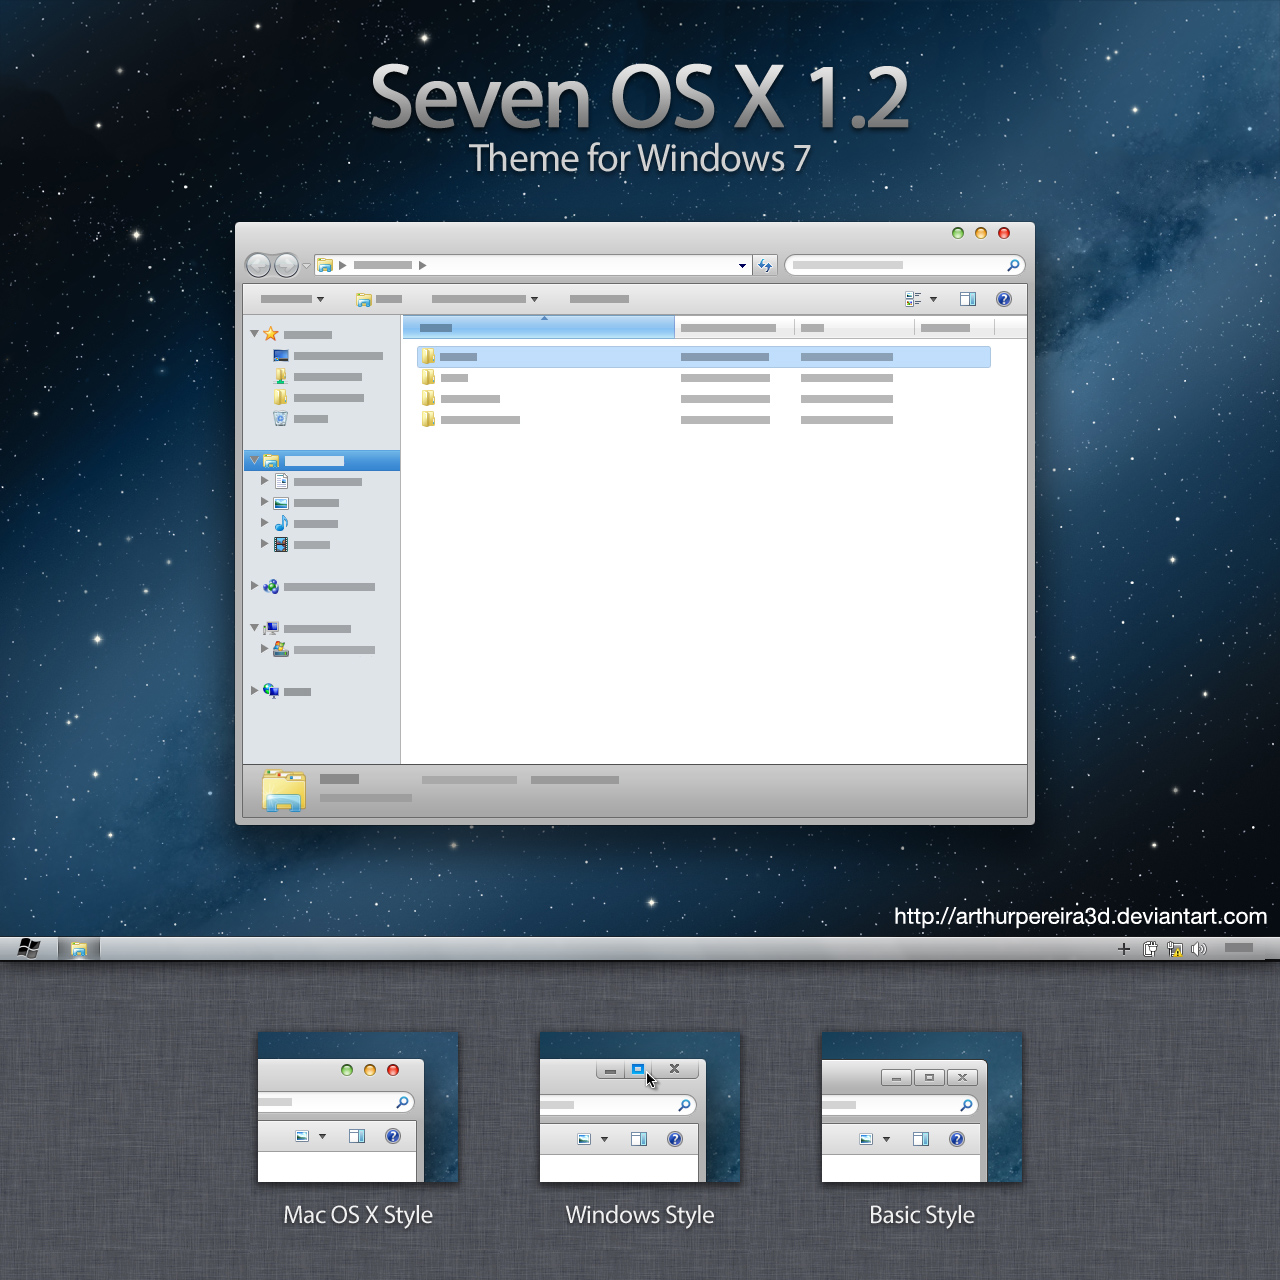The height and width of the screenshot is (1280, 1280).
Task: Open recent pages arrow next to Forward button
Action: point(306,266)
